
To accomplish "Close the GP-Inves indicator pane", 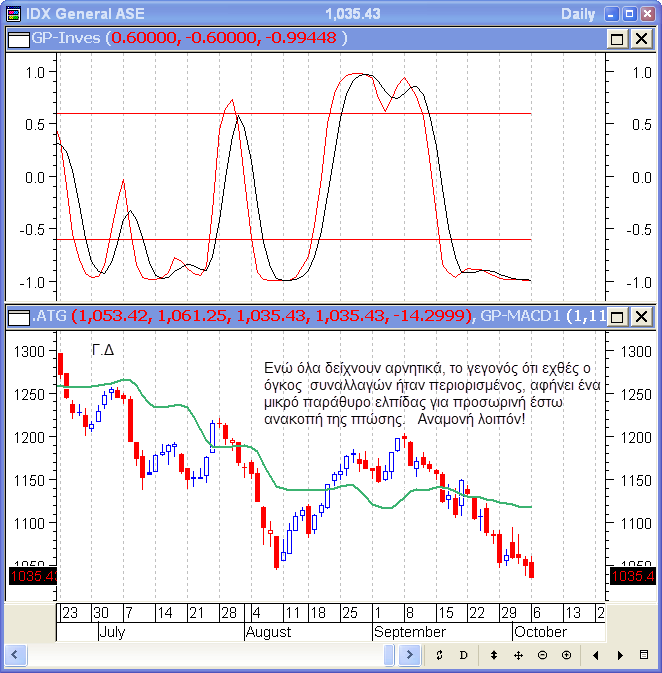I will 640,39.
